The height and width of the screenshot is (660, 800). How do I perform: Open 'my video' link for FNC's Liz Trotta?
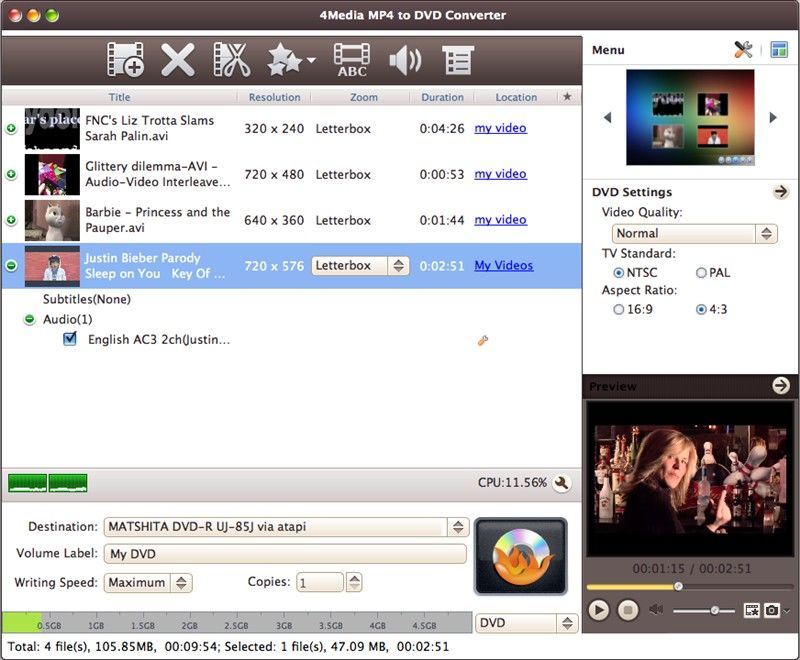pyautogui.click(x=501, y=128)
